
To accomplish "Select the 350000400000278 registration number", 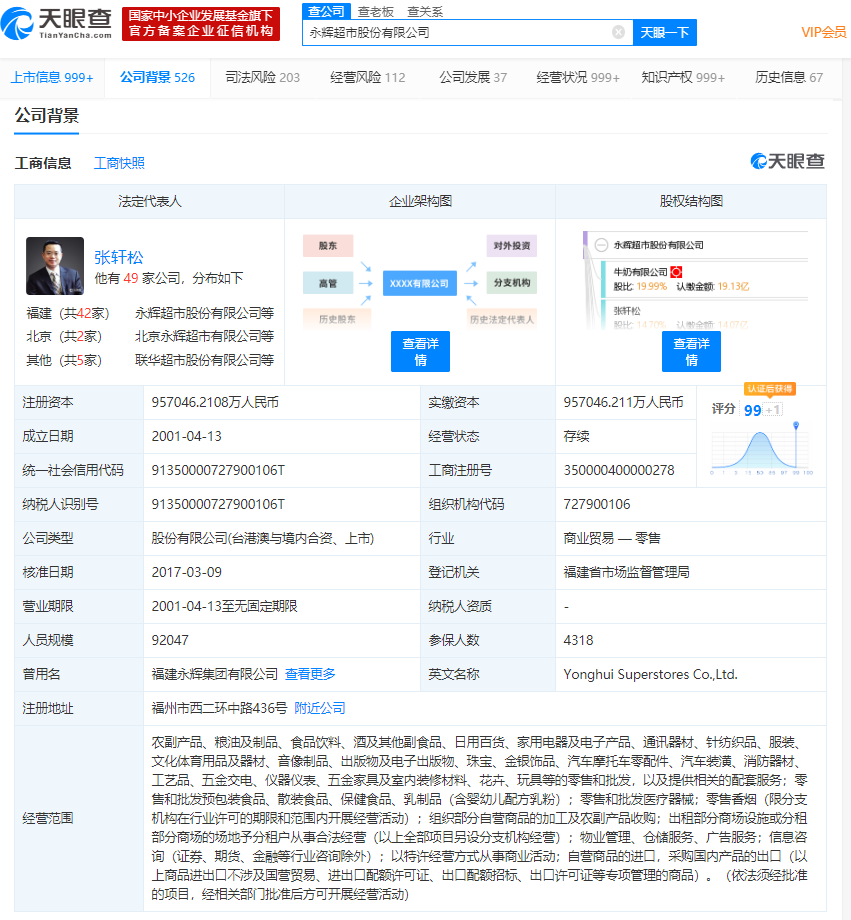I will tap(619, 471).
